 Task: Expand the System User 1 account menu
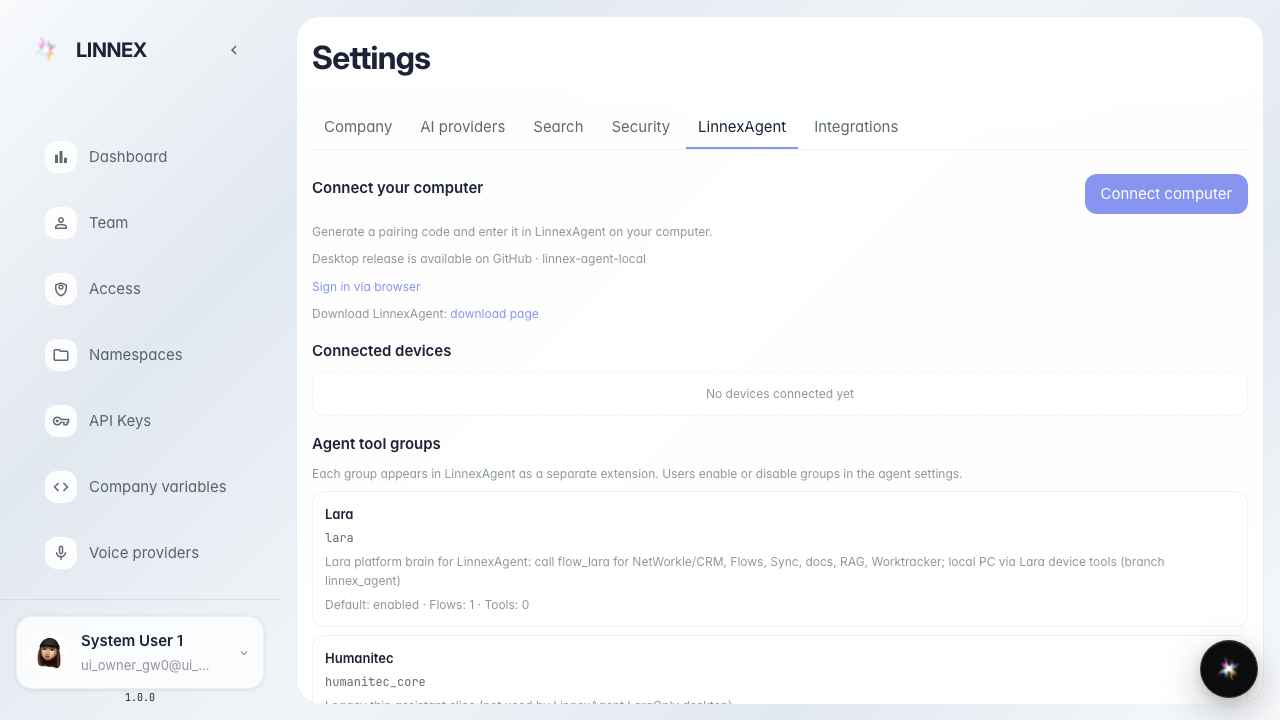244,653
